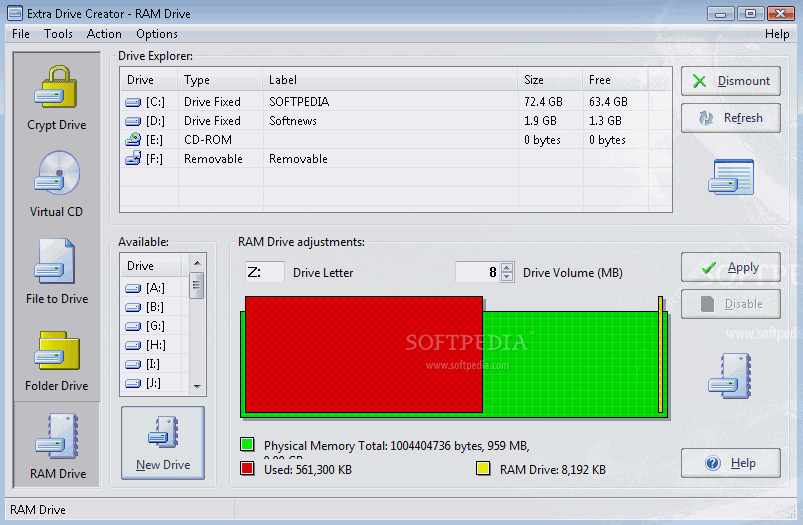Open the Action menu
803x525 pixels.
pyautogui.click(x=104, y=34)
